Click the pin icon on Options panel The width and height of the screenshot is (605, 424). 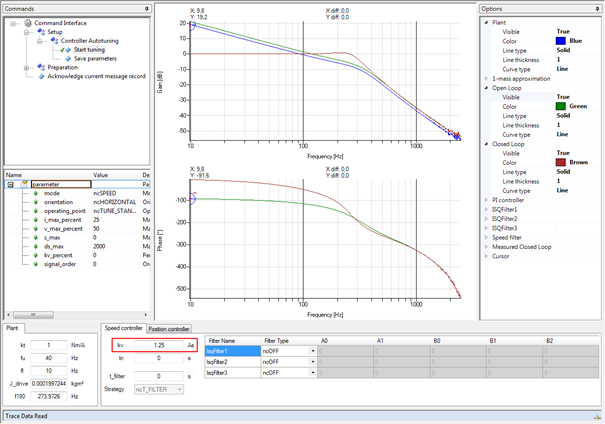point(598,8)
